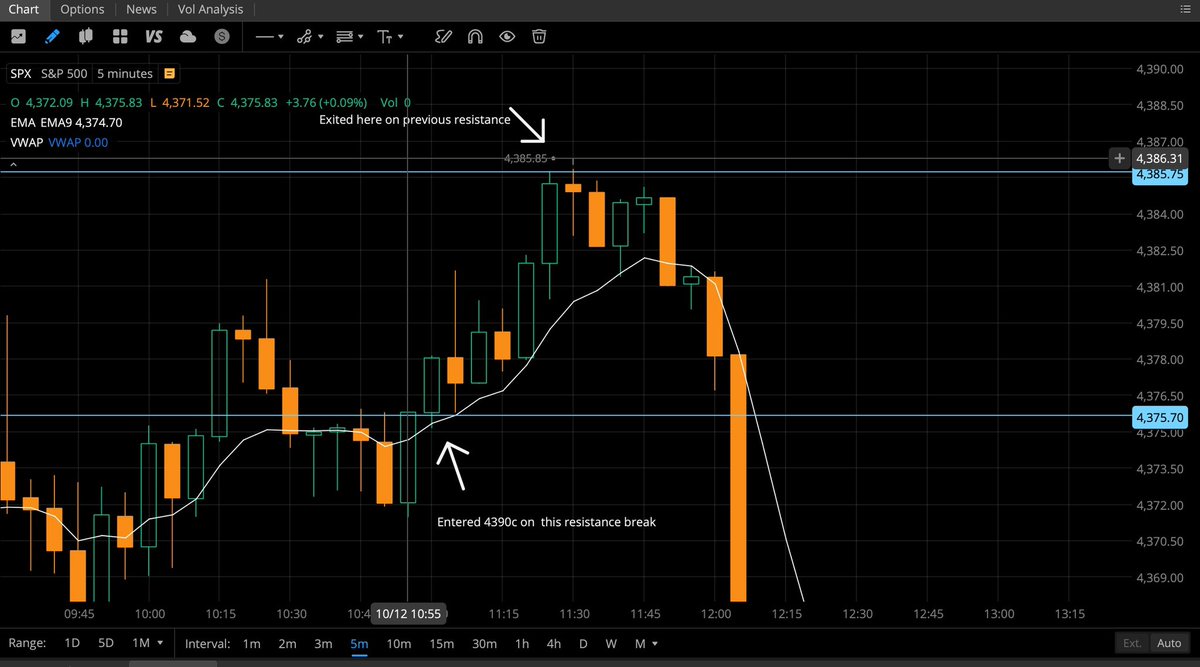Choose the candlestick chart style icon
Image resolution: width=1200 pixels, height=667 pixels.
(86, 36)
